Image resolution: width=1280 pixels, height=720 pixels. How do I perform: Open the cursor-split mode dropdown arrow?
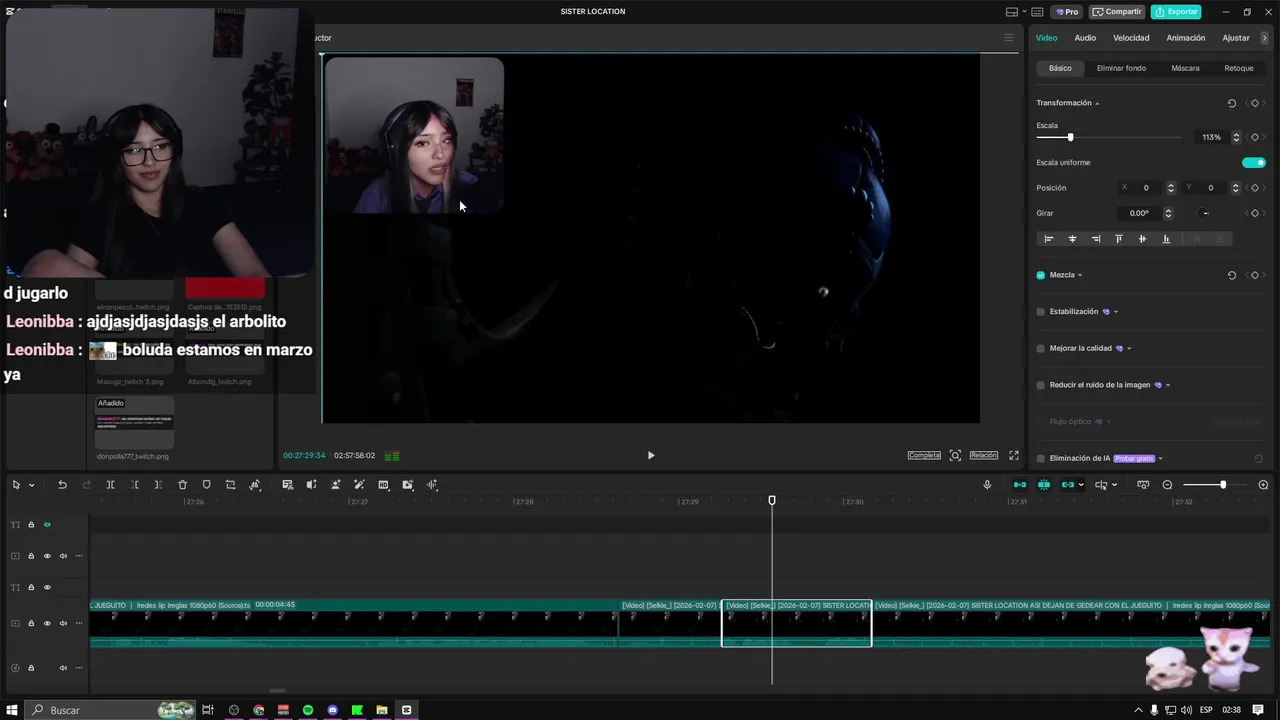pyautogui.click(x=1115, y=485)
